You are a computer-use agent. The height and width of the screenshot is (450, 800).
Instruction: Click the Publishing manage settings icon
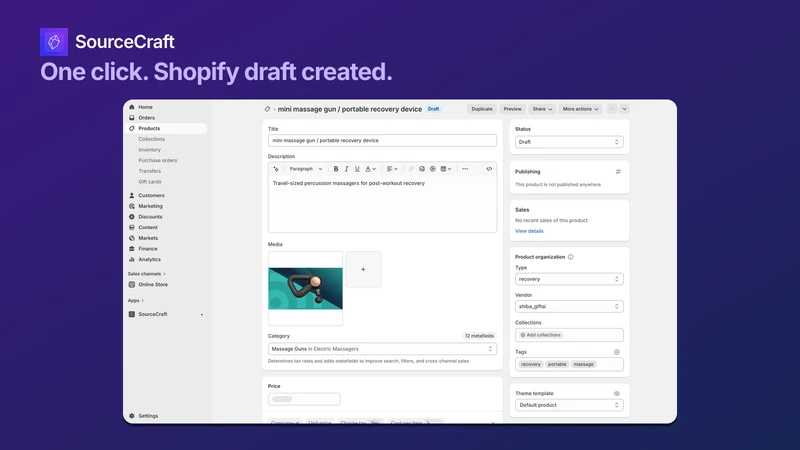point(618,171)
